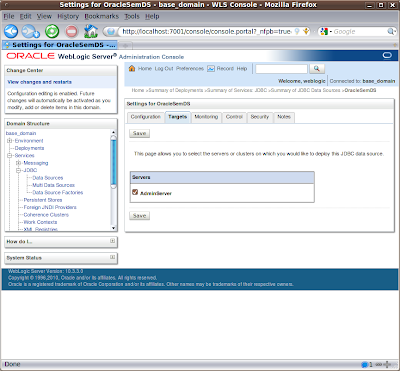The image size is (400, 371).
Task: Expand the Environment tree node
Action: tap(10, 141)
